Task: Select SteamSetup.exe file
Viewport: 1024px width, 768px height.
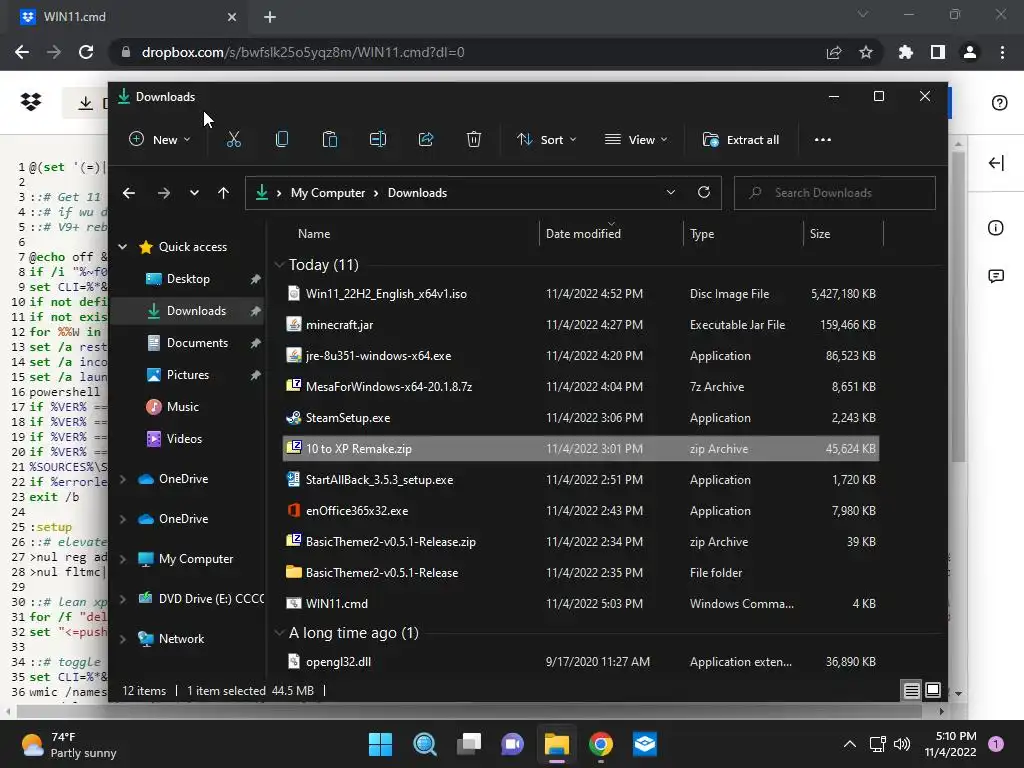Action: [581, 418]
